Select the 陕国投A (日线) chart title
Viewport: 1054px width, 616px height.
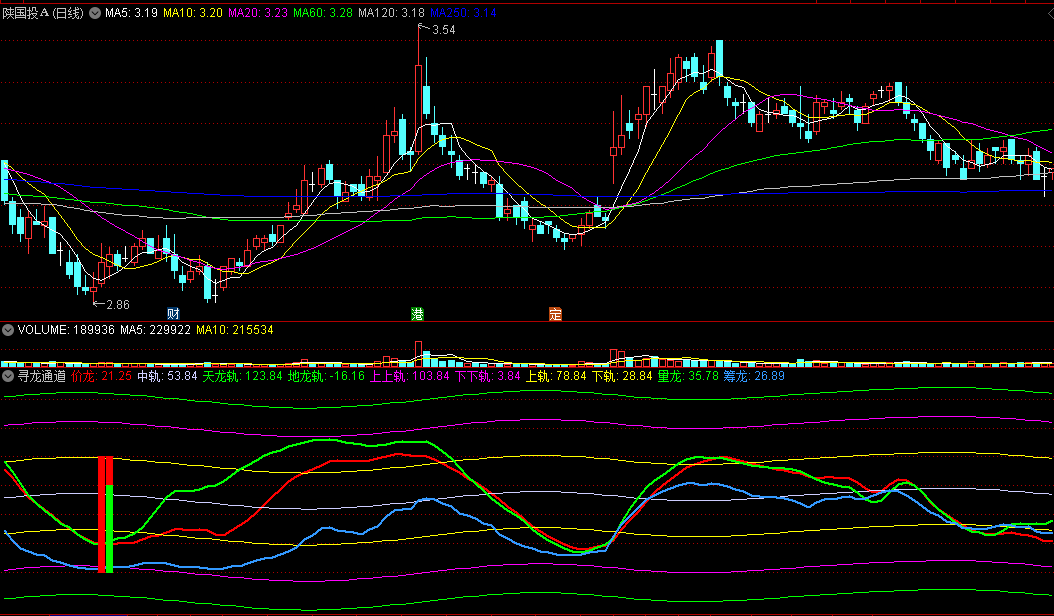click(x=44, y=13)
